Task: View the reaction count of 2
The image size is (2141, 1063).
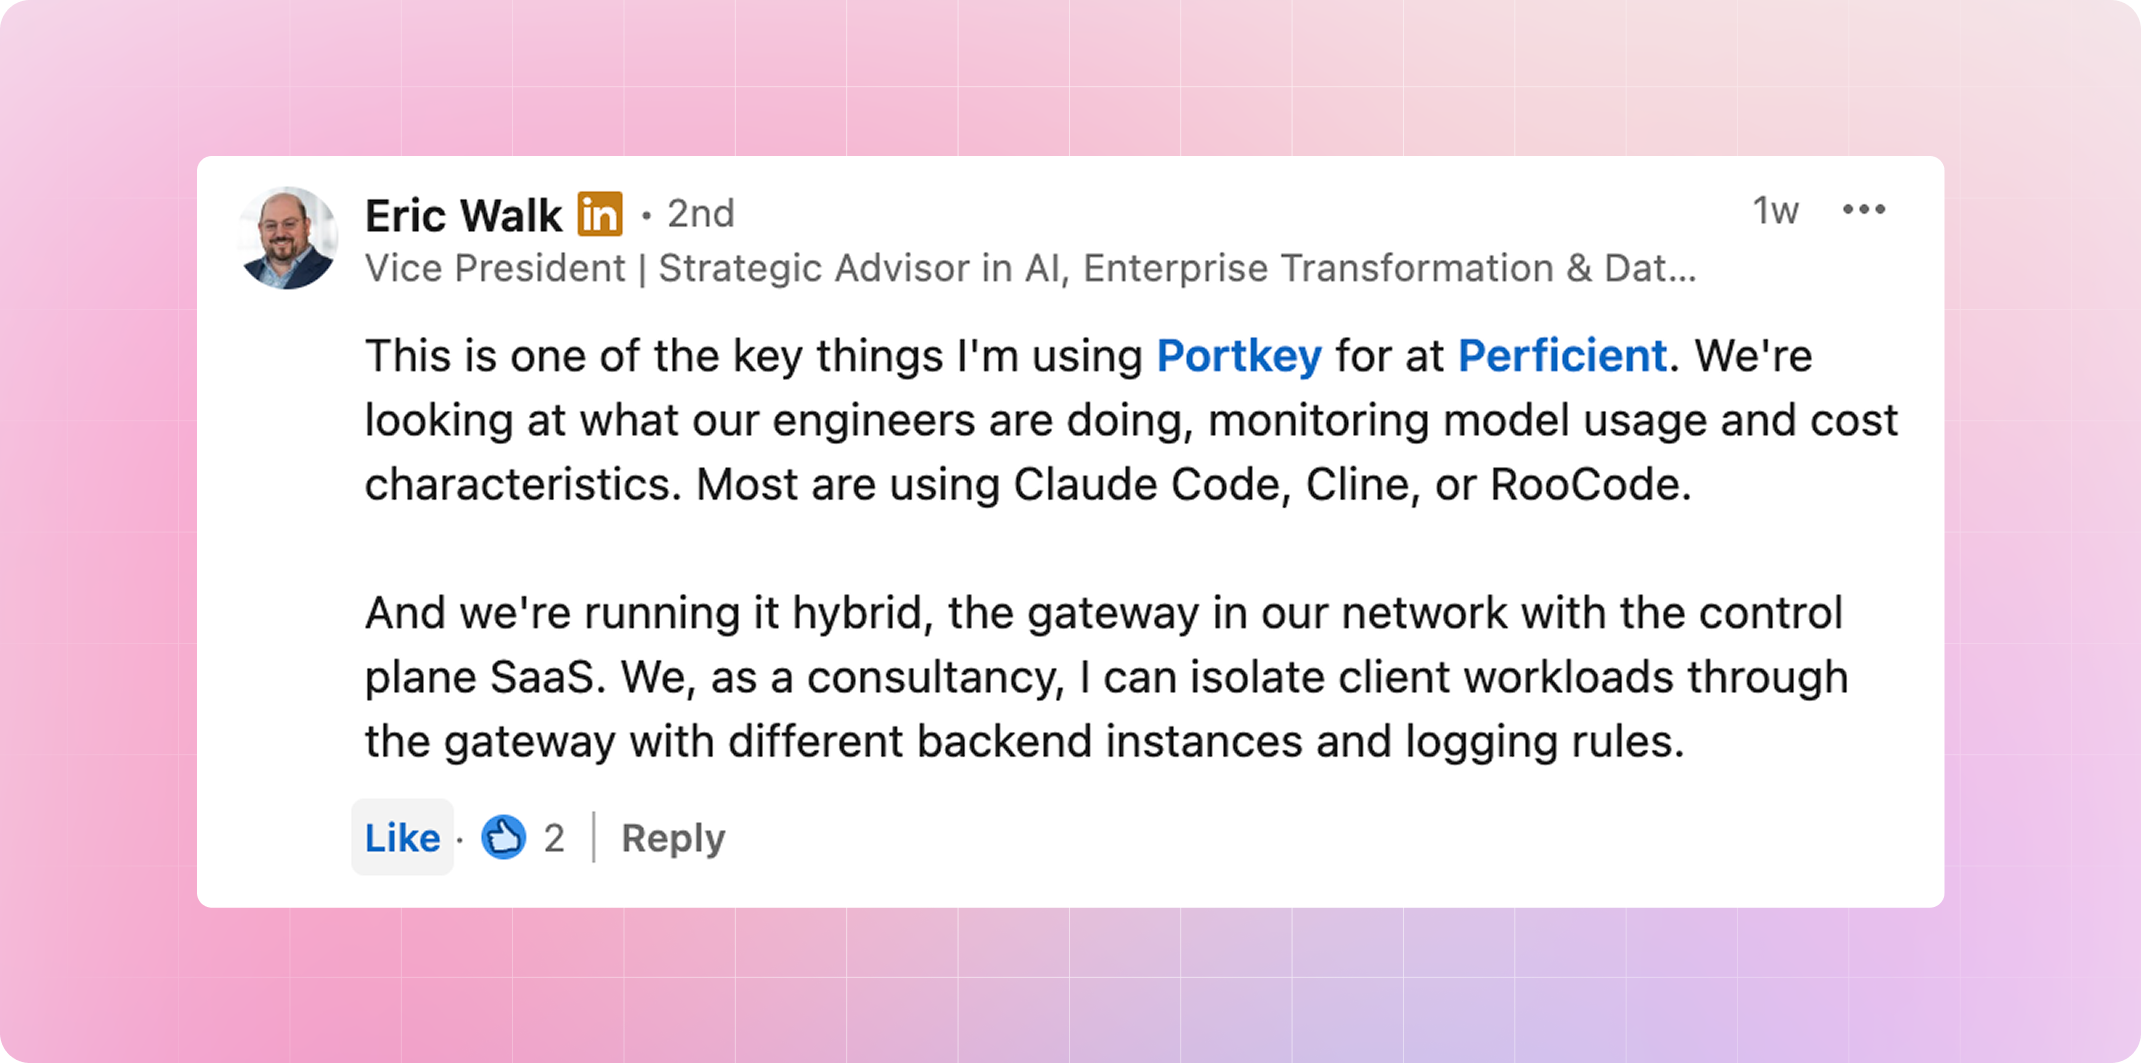Action: point(554,837)
